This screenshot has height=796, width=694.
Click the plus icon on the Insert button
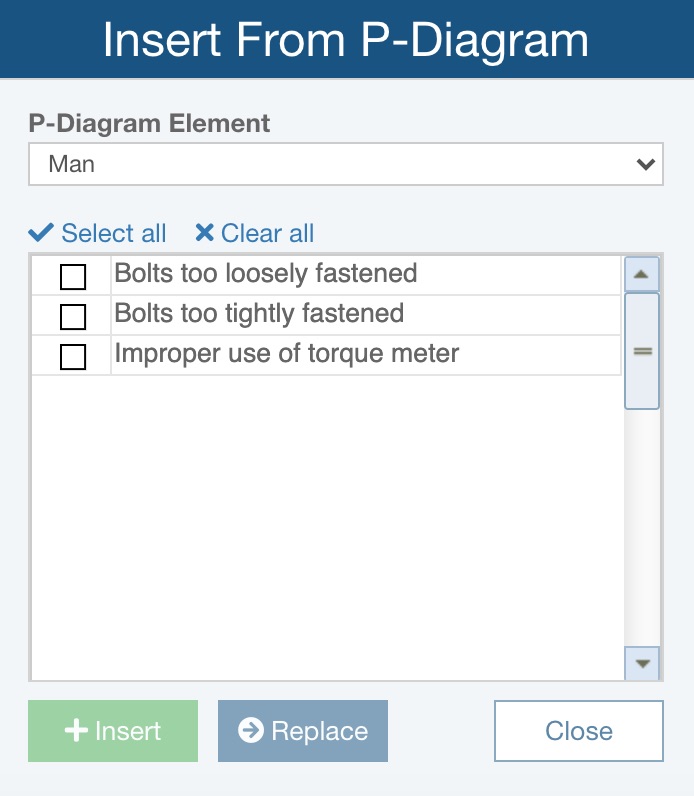[x=76, y=731]
